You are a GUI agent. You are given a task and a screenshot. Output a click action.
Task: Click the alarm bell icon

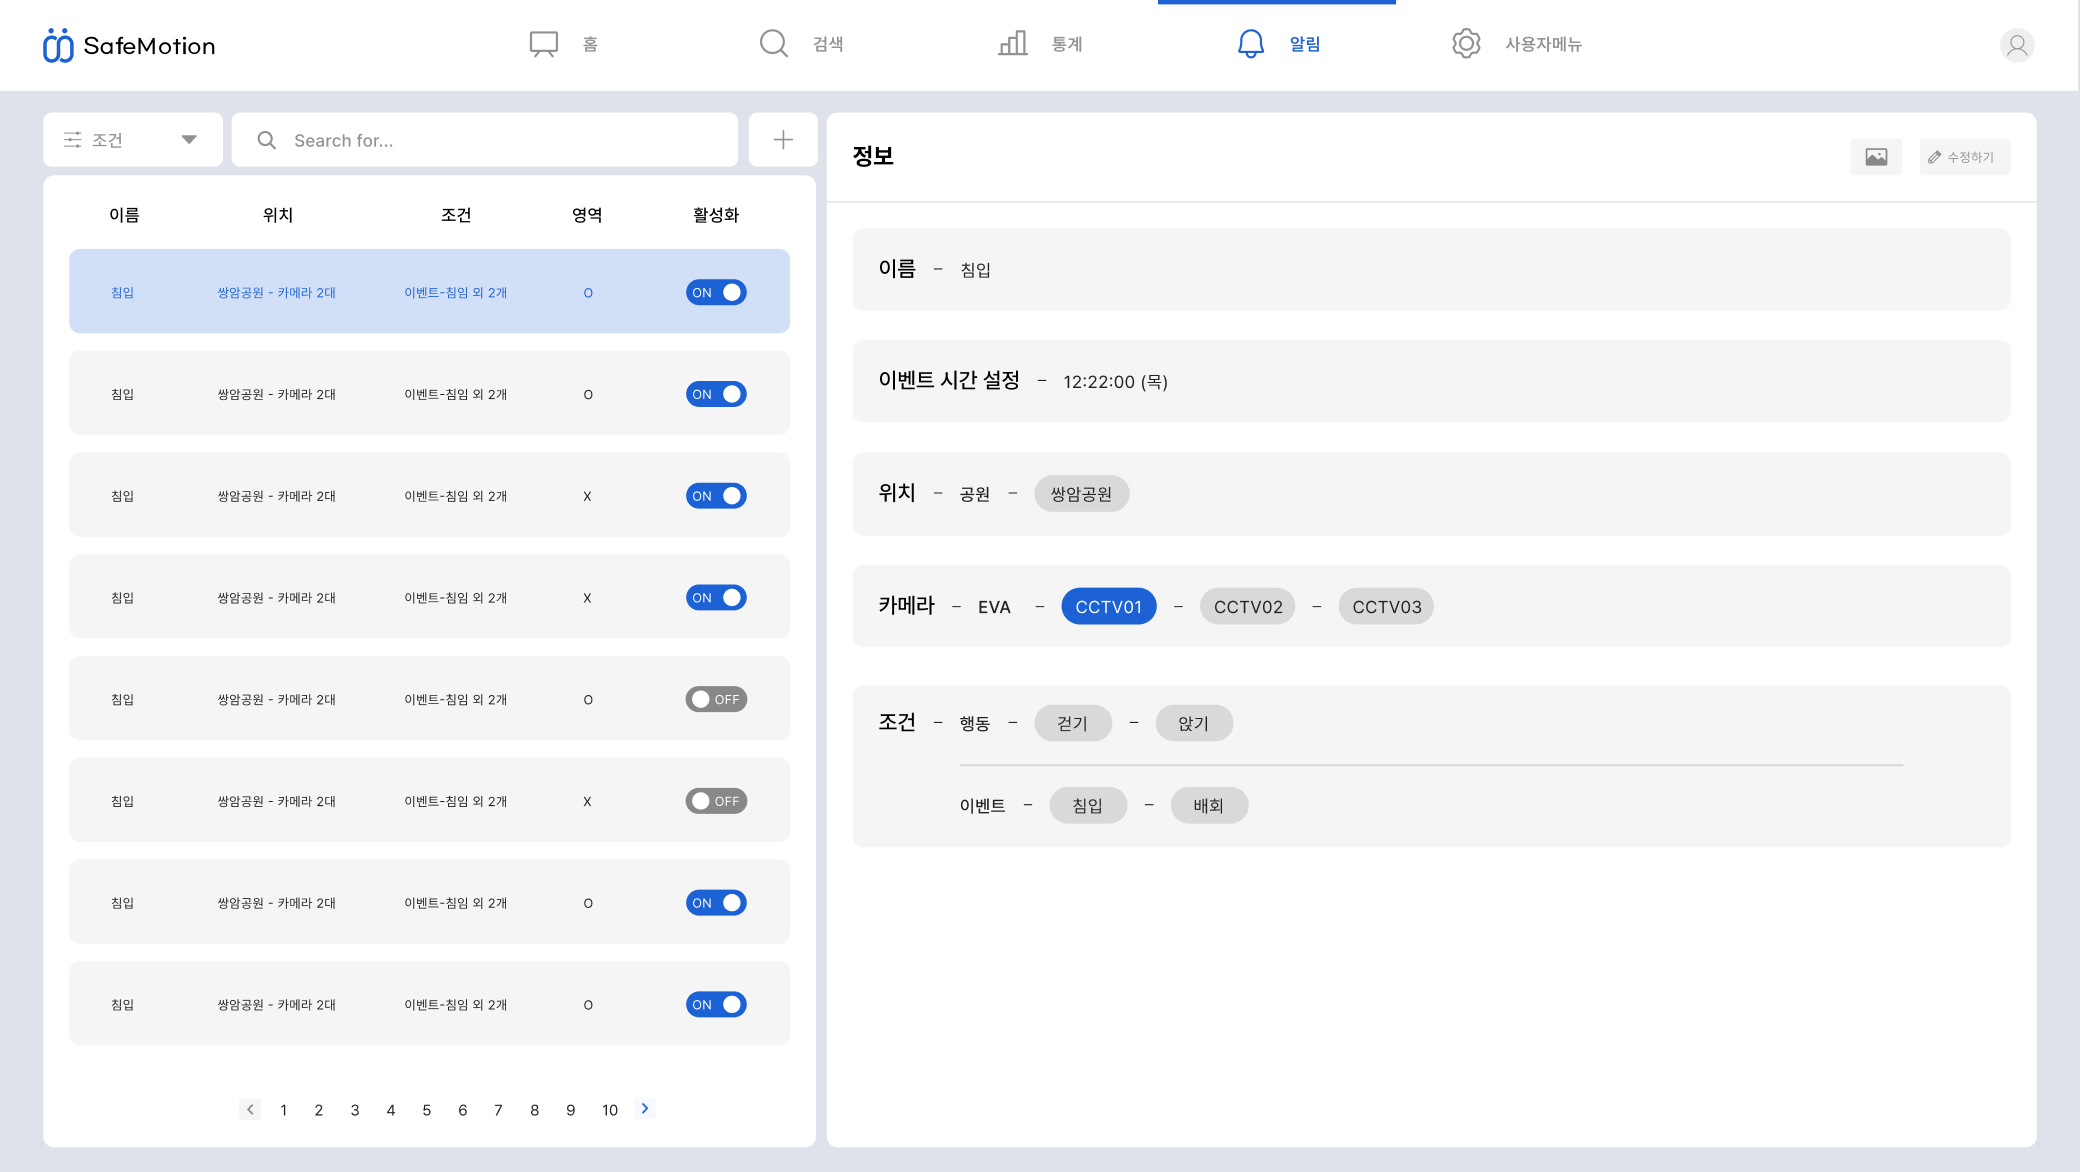click(x=1250, y=44)
